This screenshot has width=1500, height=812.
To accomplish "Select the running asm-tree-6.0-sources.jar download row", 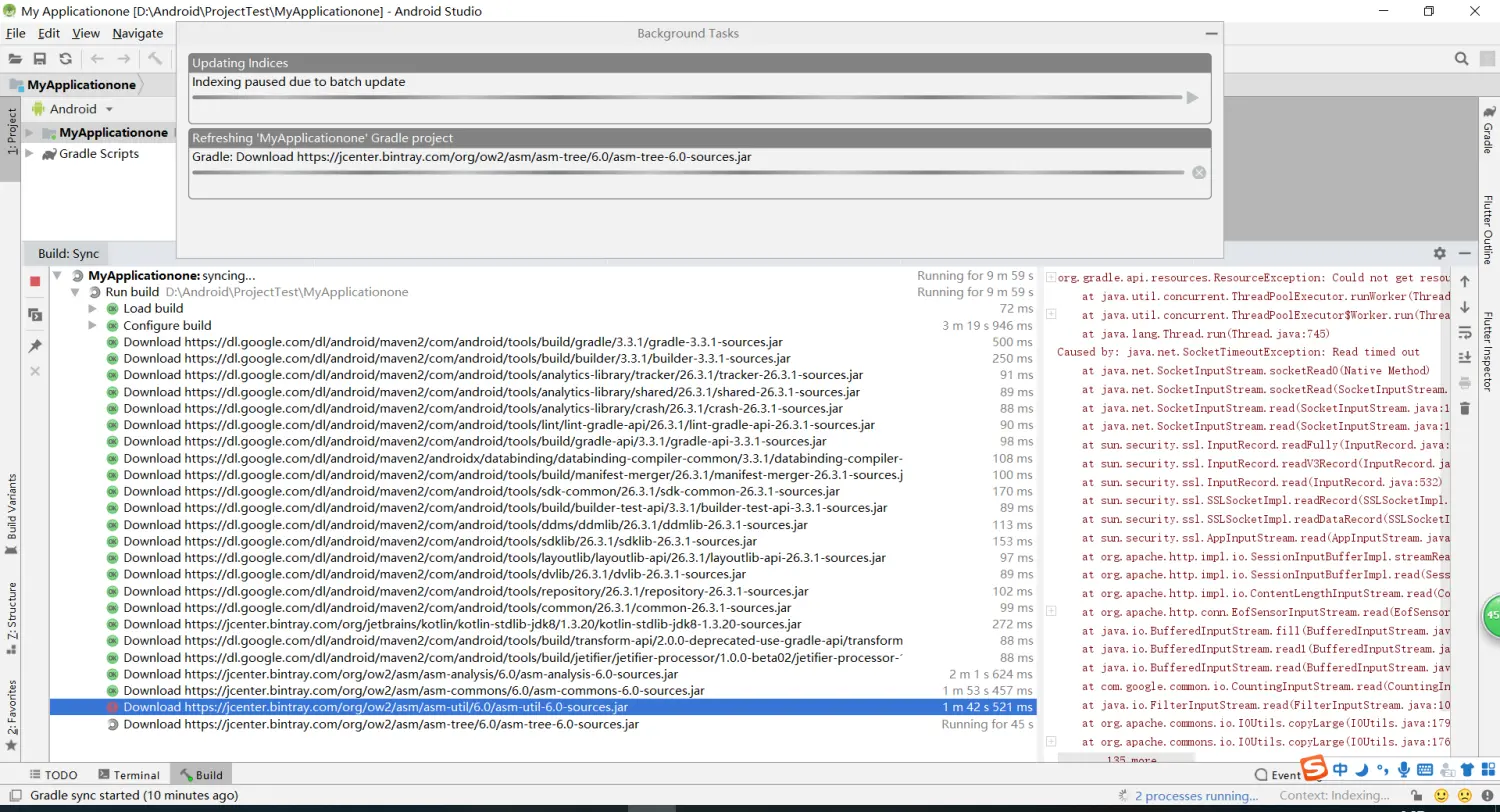I will 543,724.
